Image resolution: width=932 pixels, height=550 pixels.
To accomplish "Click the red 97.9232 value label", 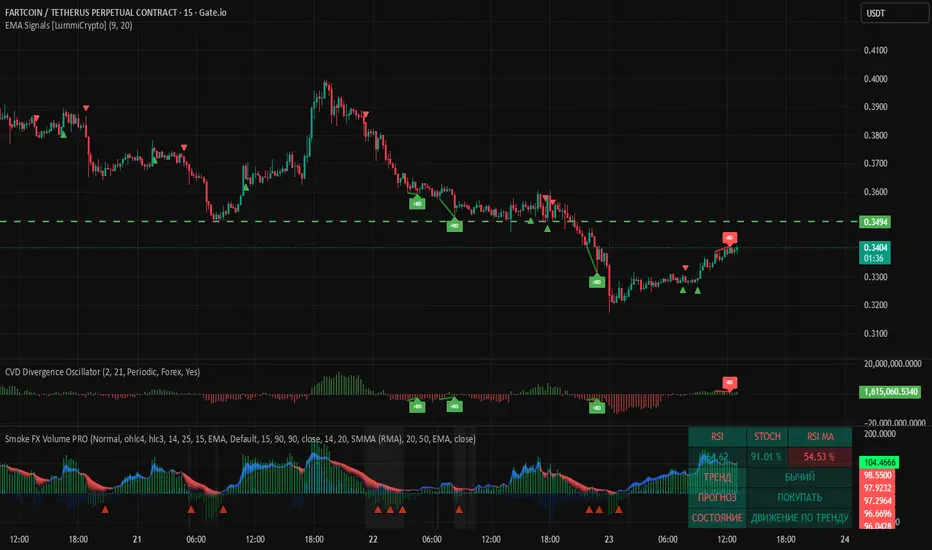I will 877,488.
